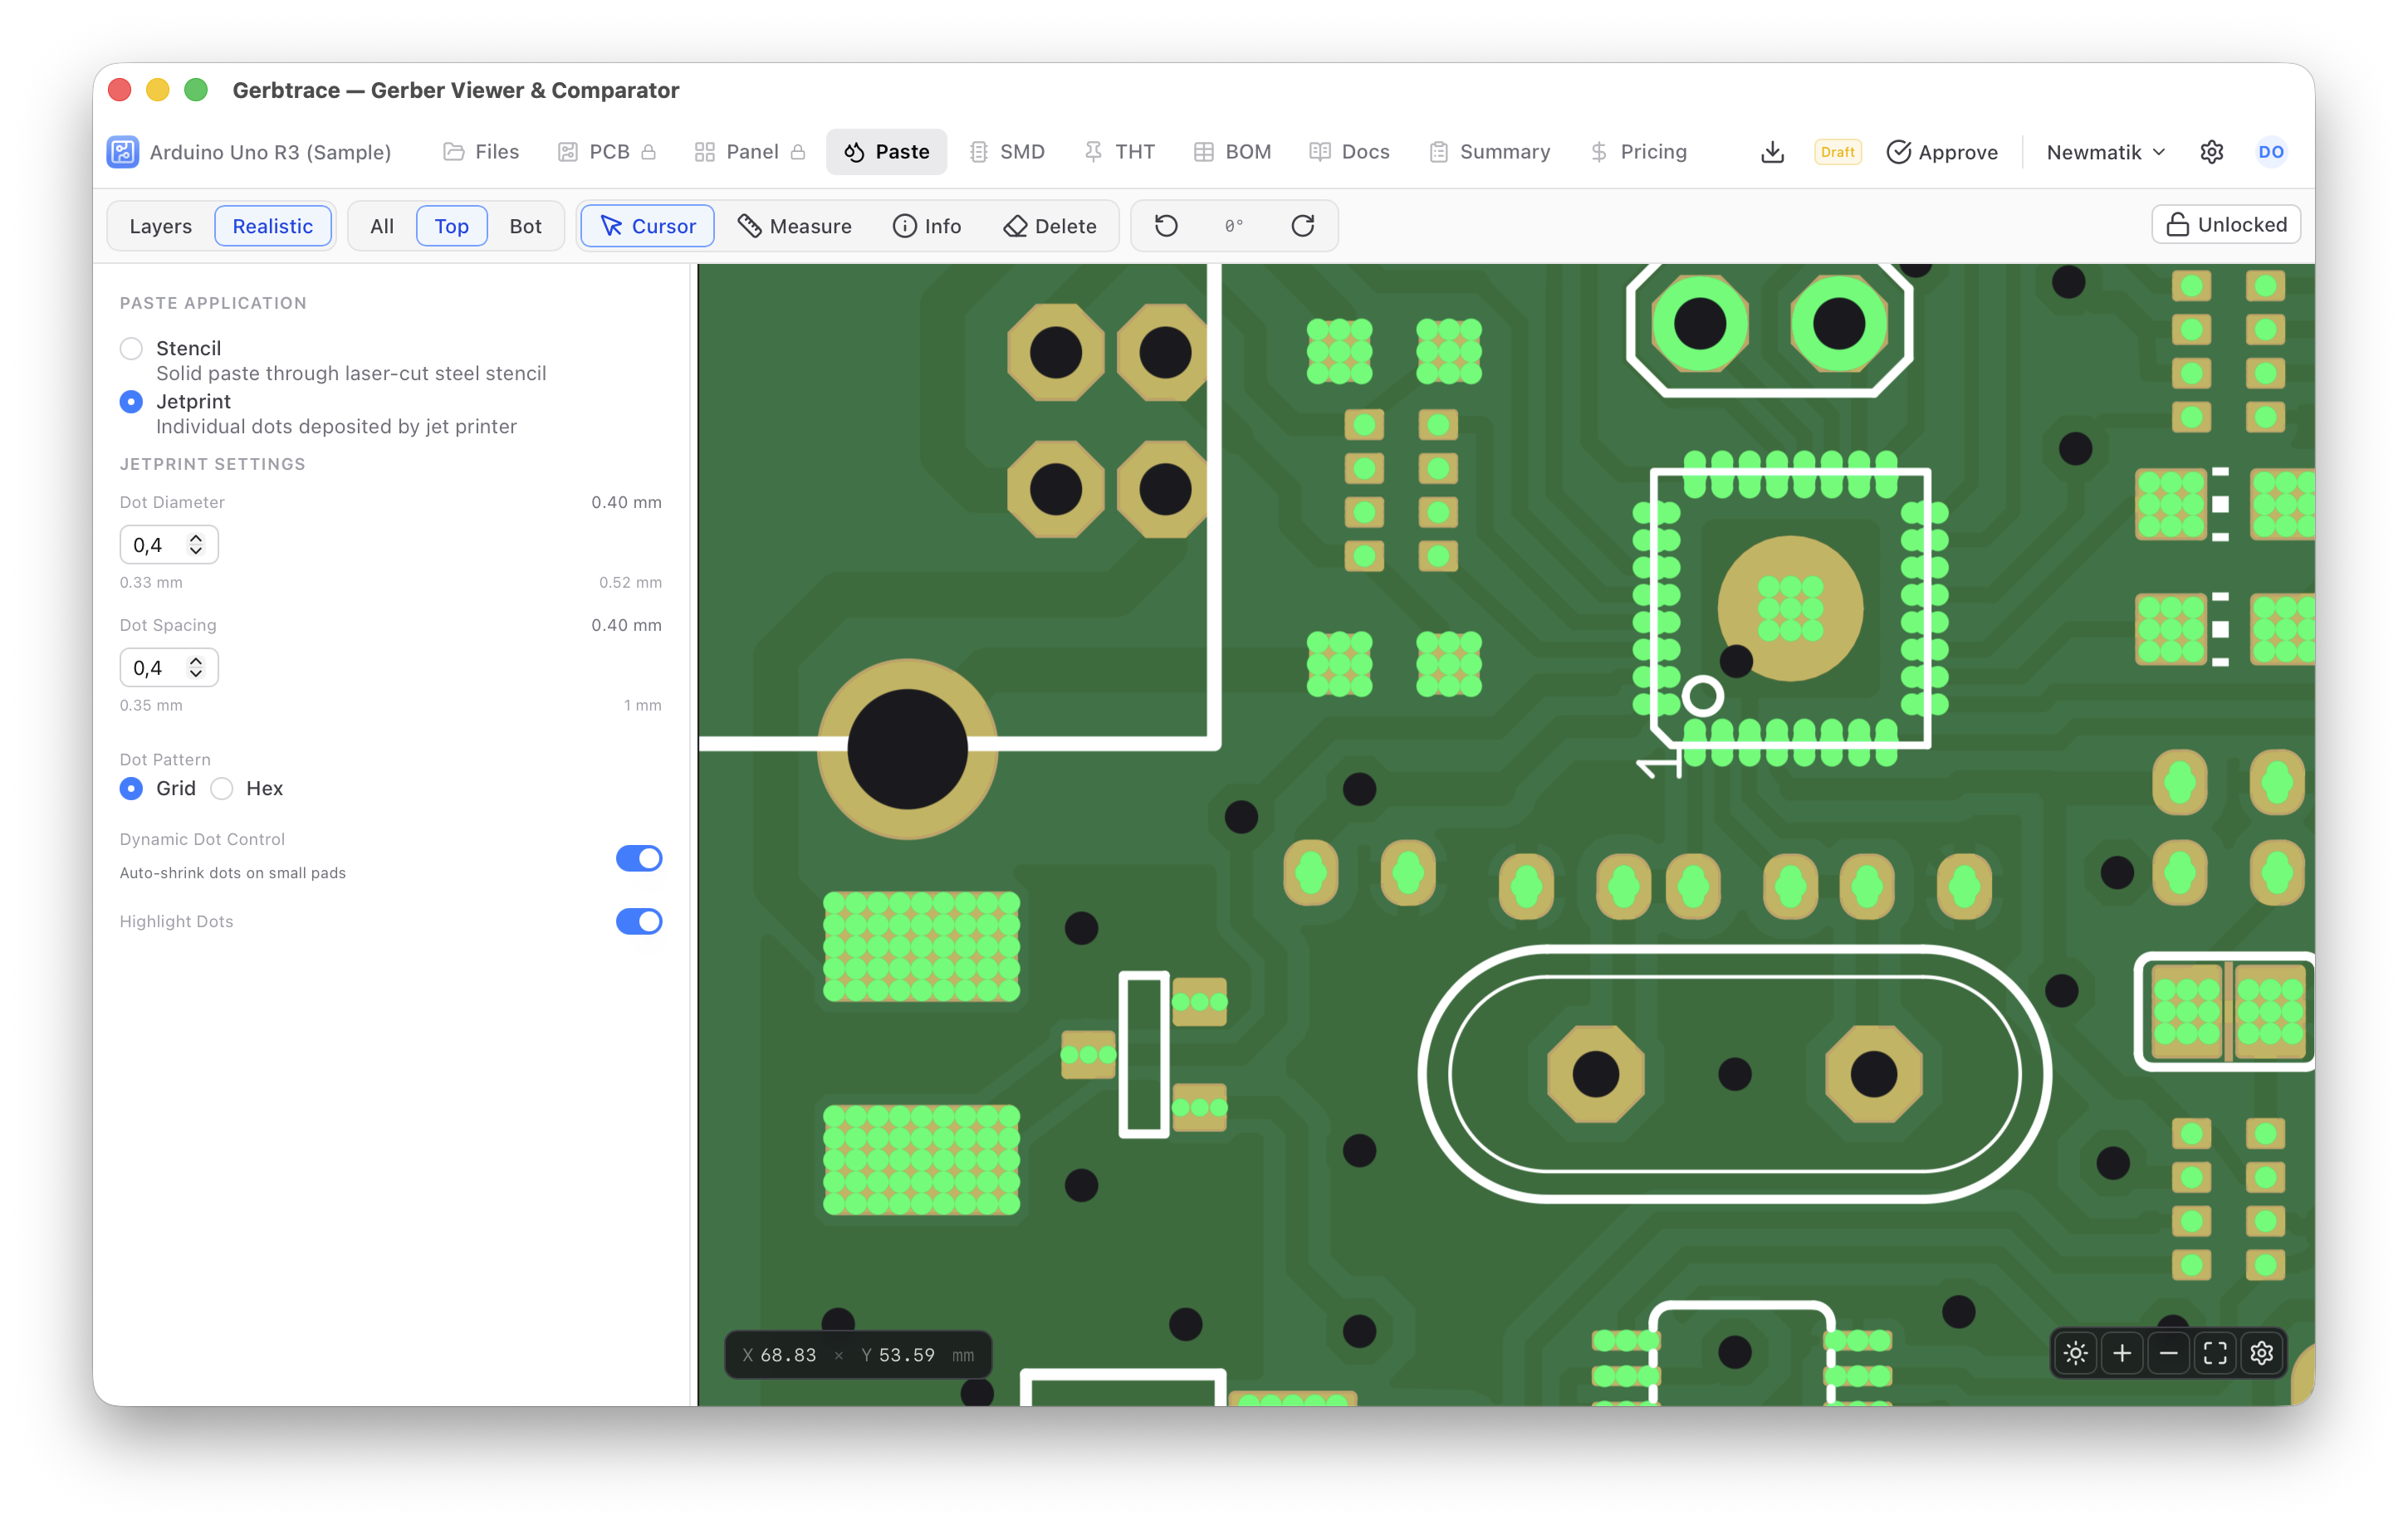
Task: Choose the Grid dot pattern
Action: click(x=131, y=788)
